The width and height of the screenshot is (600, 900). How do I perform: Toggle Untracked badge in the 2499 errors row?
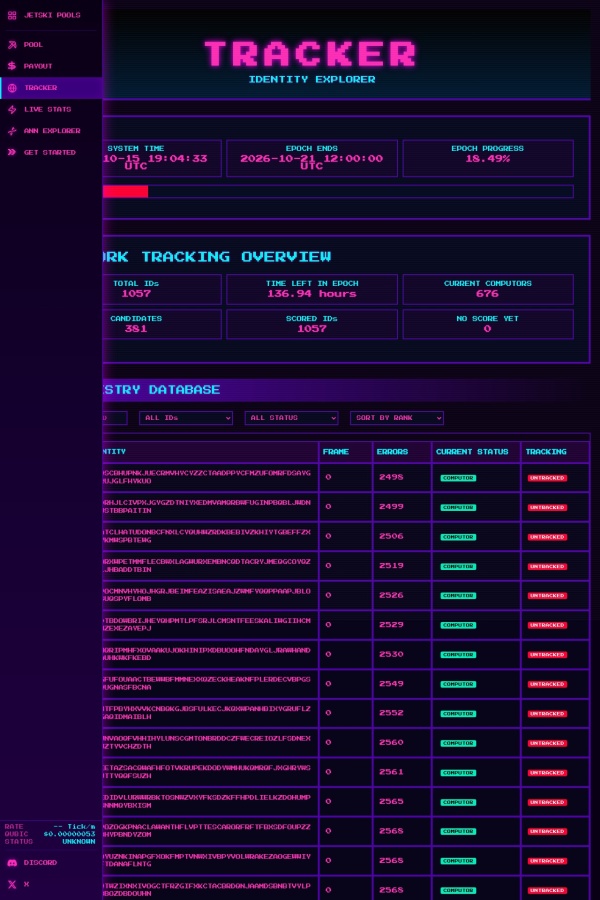point(547,507)
